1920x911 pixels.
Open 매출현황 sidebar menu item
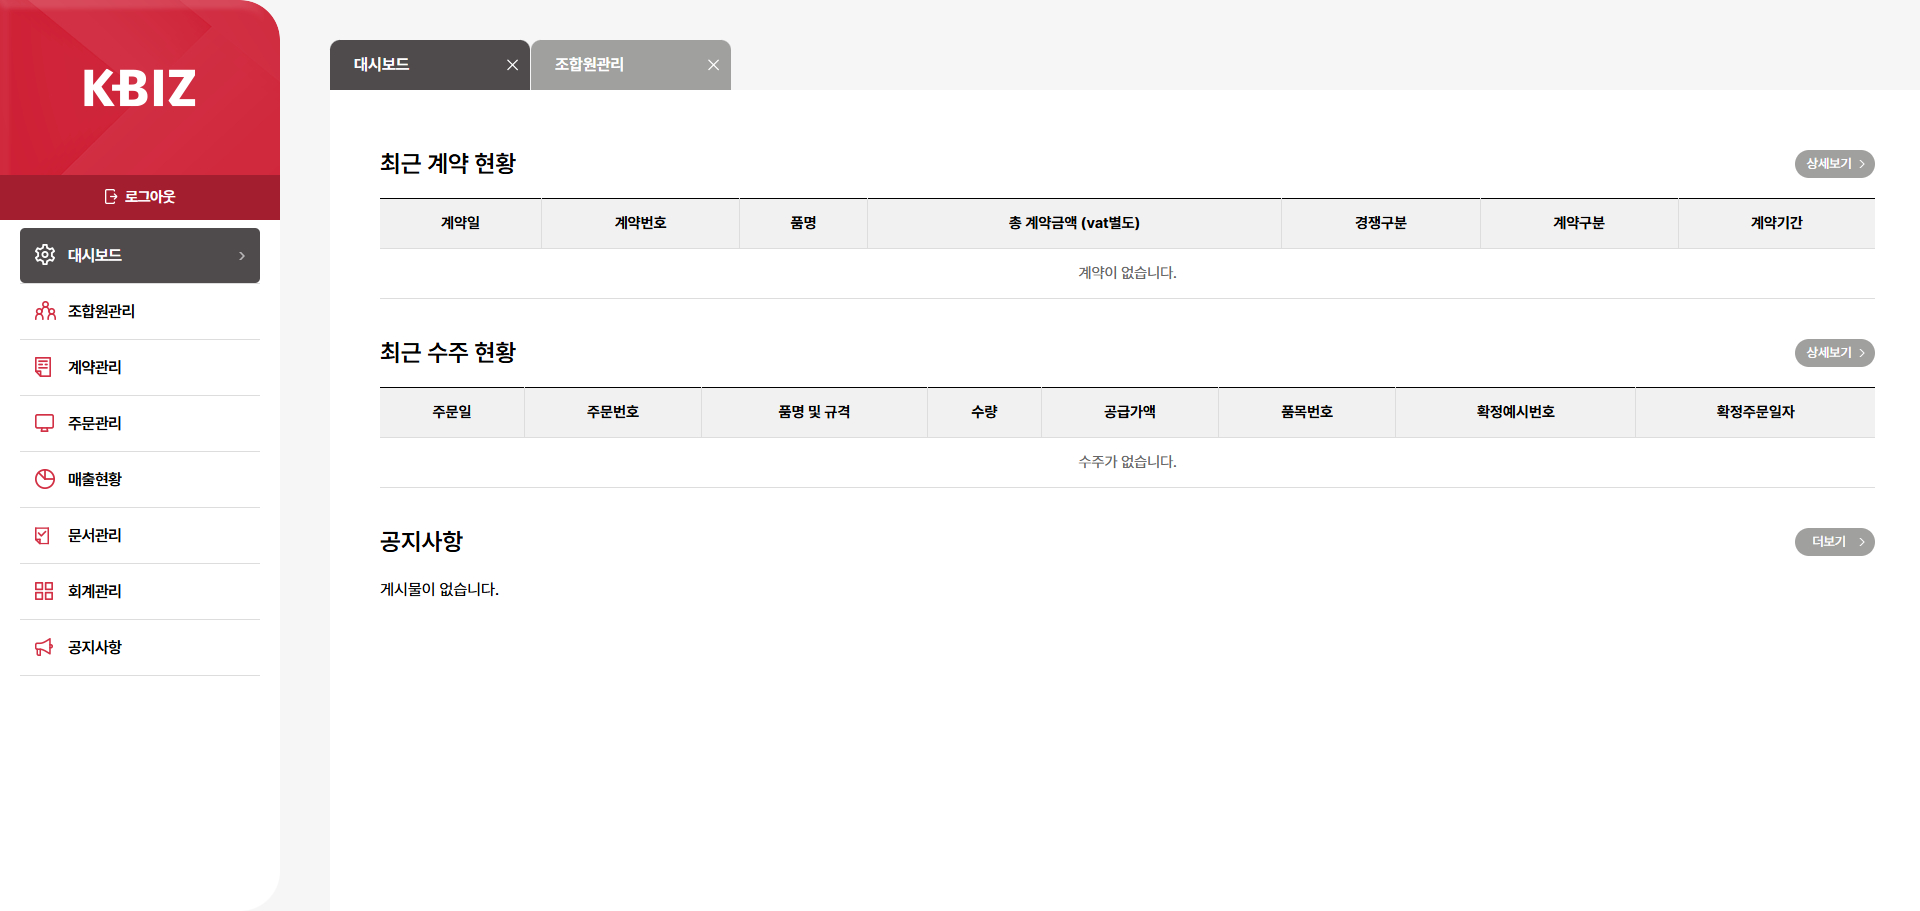pyautogui.click(x=140, y=479)
